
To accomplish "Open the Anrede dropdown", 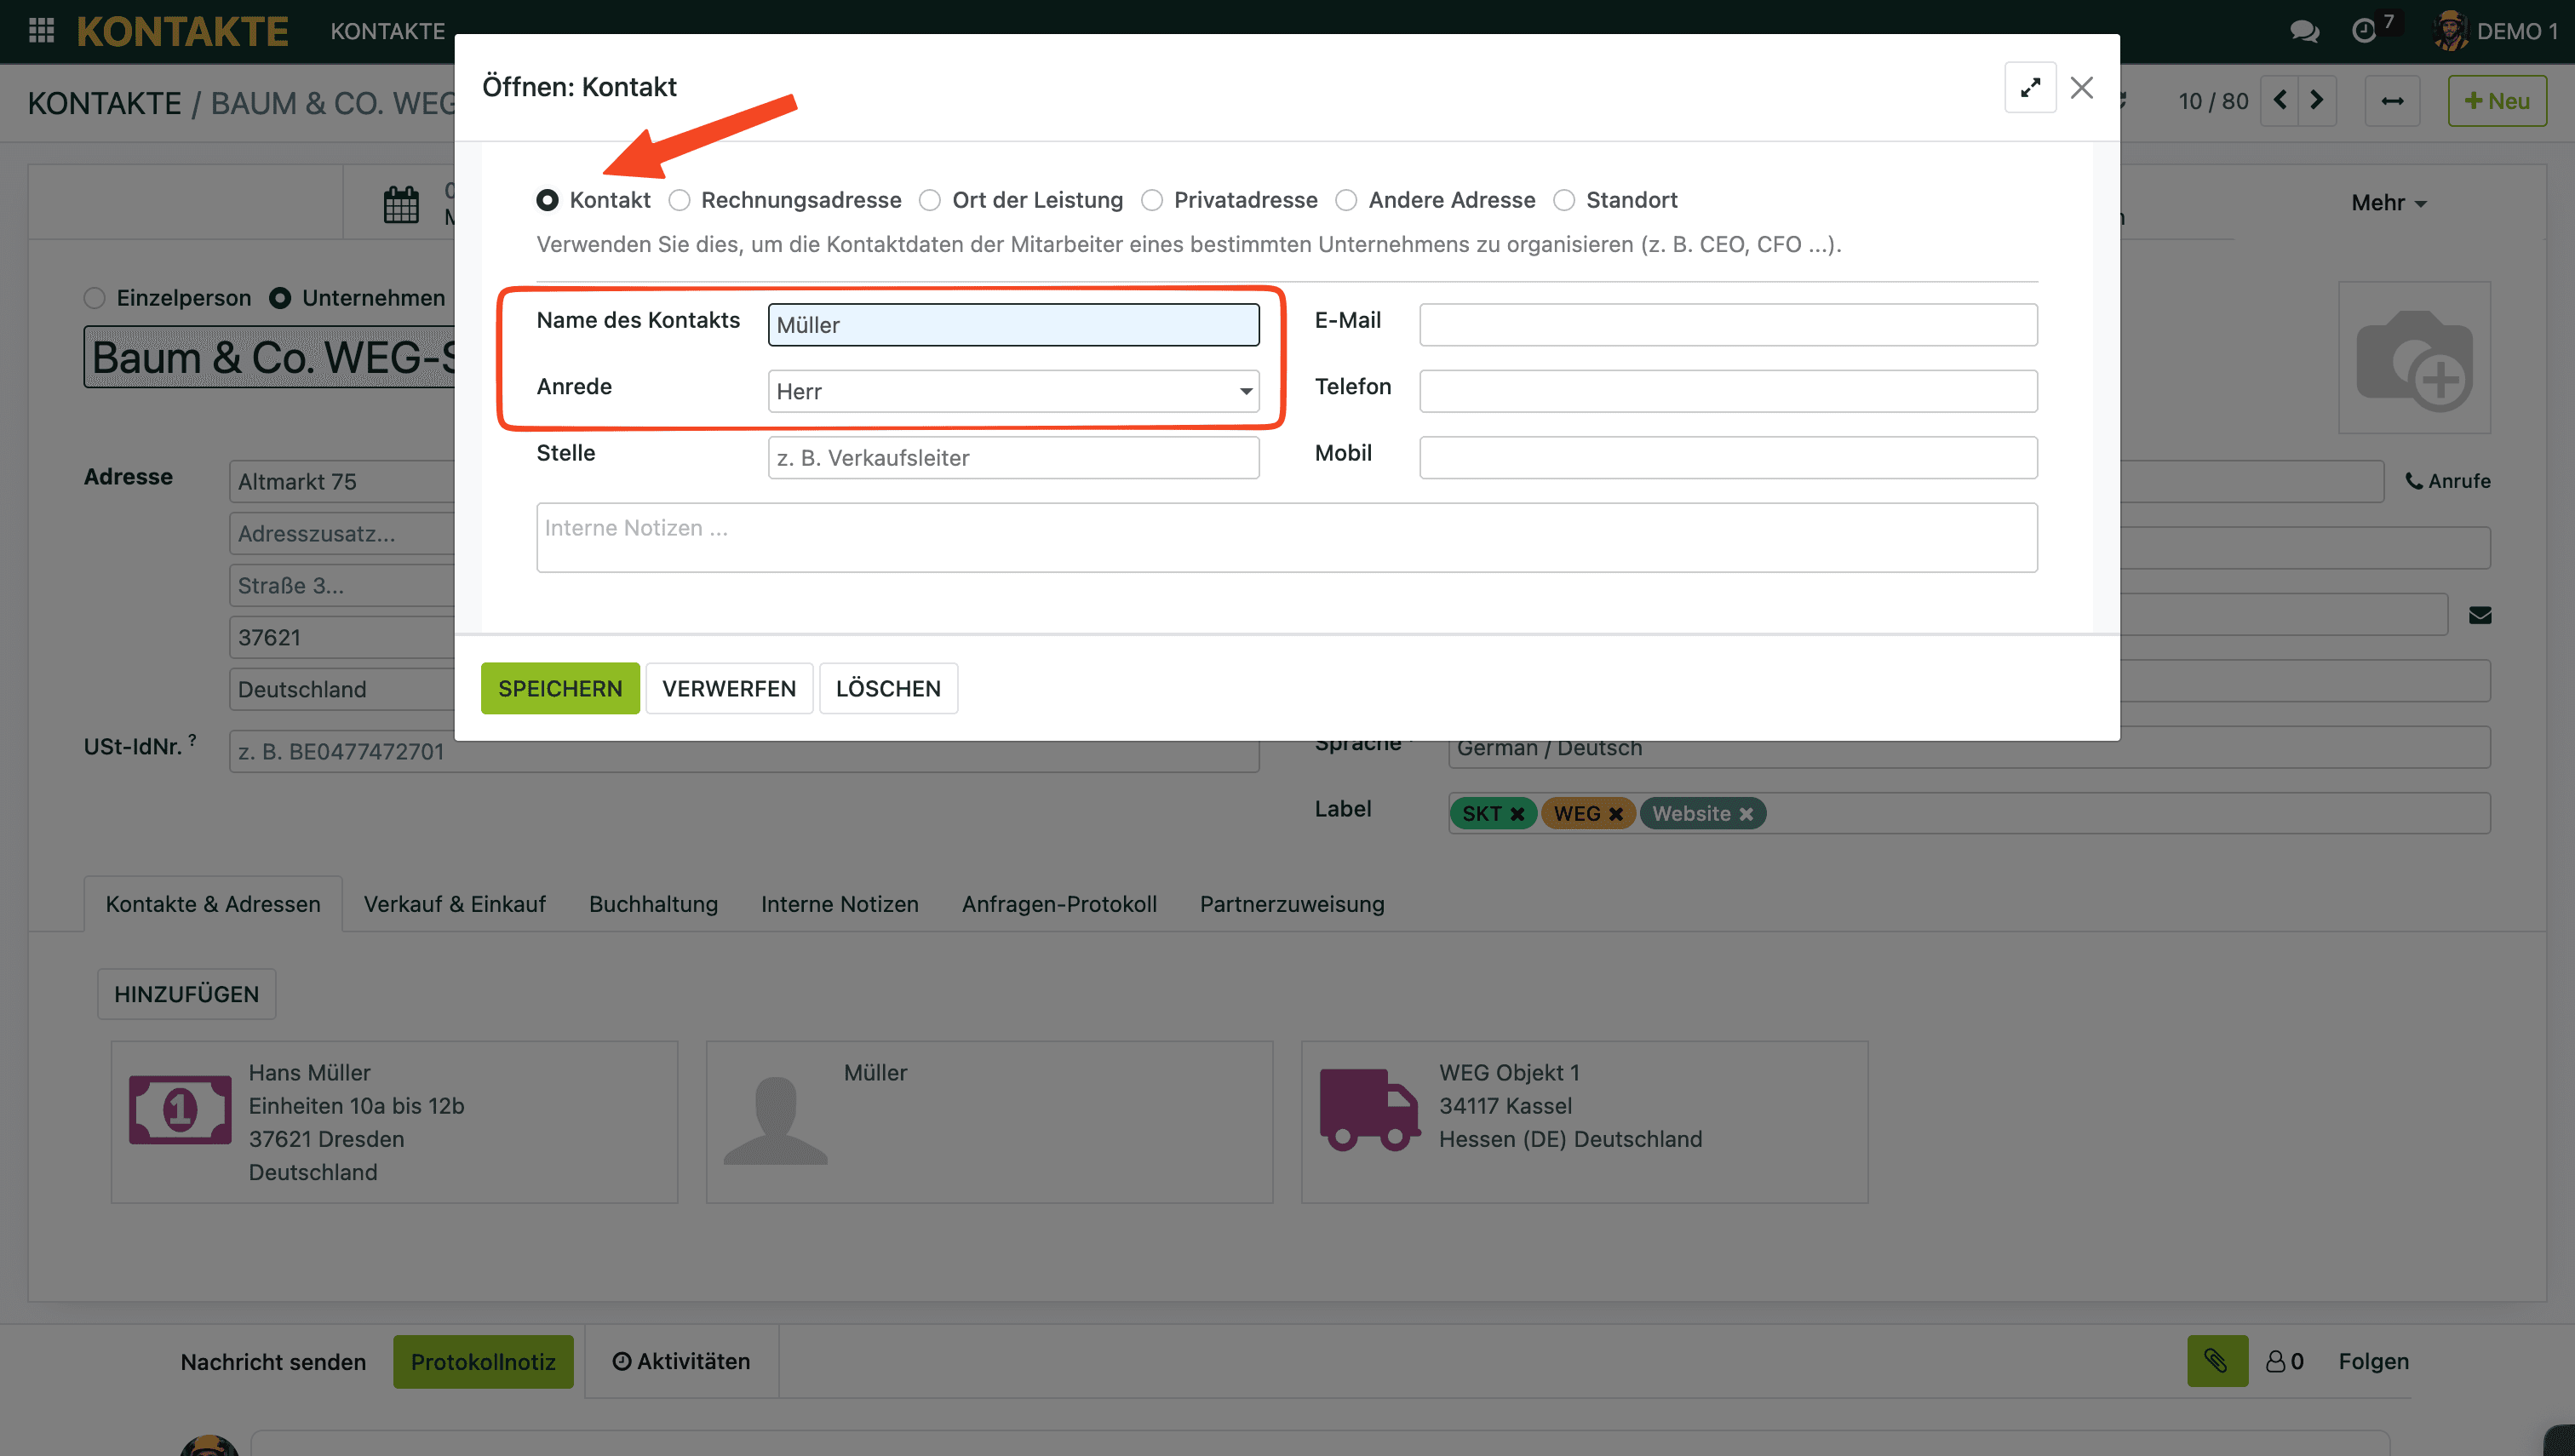I will point(1012,391).
